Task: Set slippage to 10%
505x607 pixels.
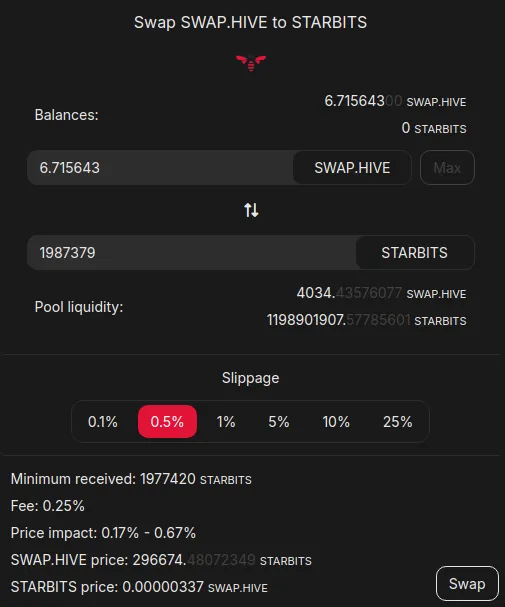Action: tap(336, 422)
